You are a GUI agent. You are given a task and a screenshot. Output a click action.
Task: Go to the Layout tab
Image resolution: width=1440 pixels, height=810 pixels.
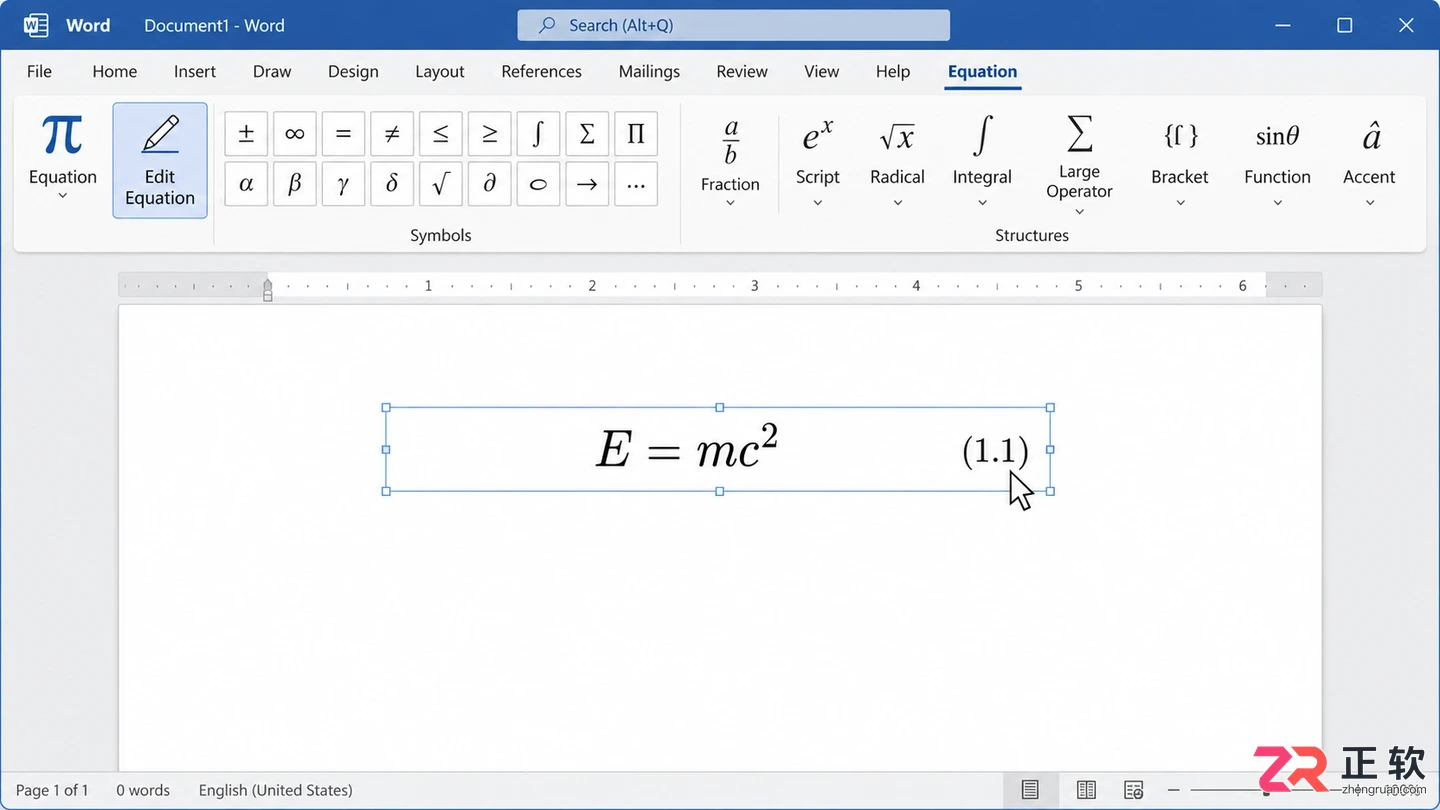pyautogui.click(x=440, y=71)
